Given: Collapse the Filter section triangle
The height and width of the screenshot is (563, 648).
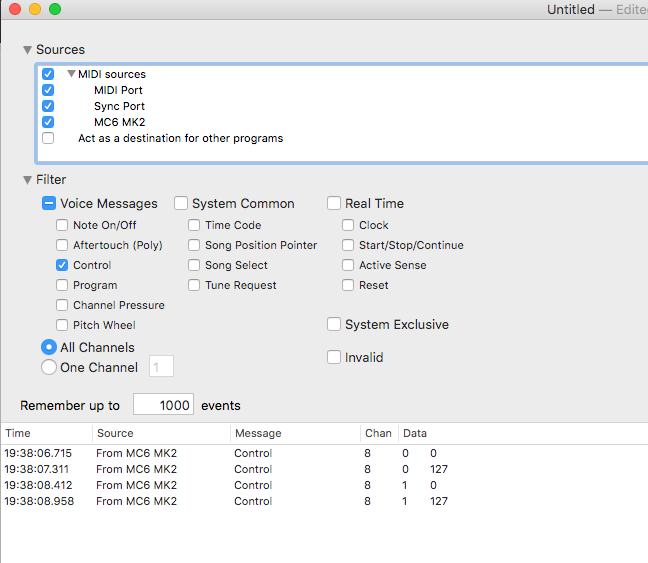Looking at the screenshot, I should tap(27, 180).
